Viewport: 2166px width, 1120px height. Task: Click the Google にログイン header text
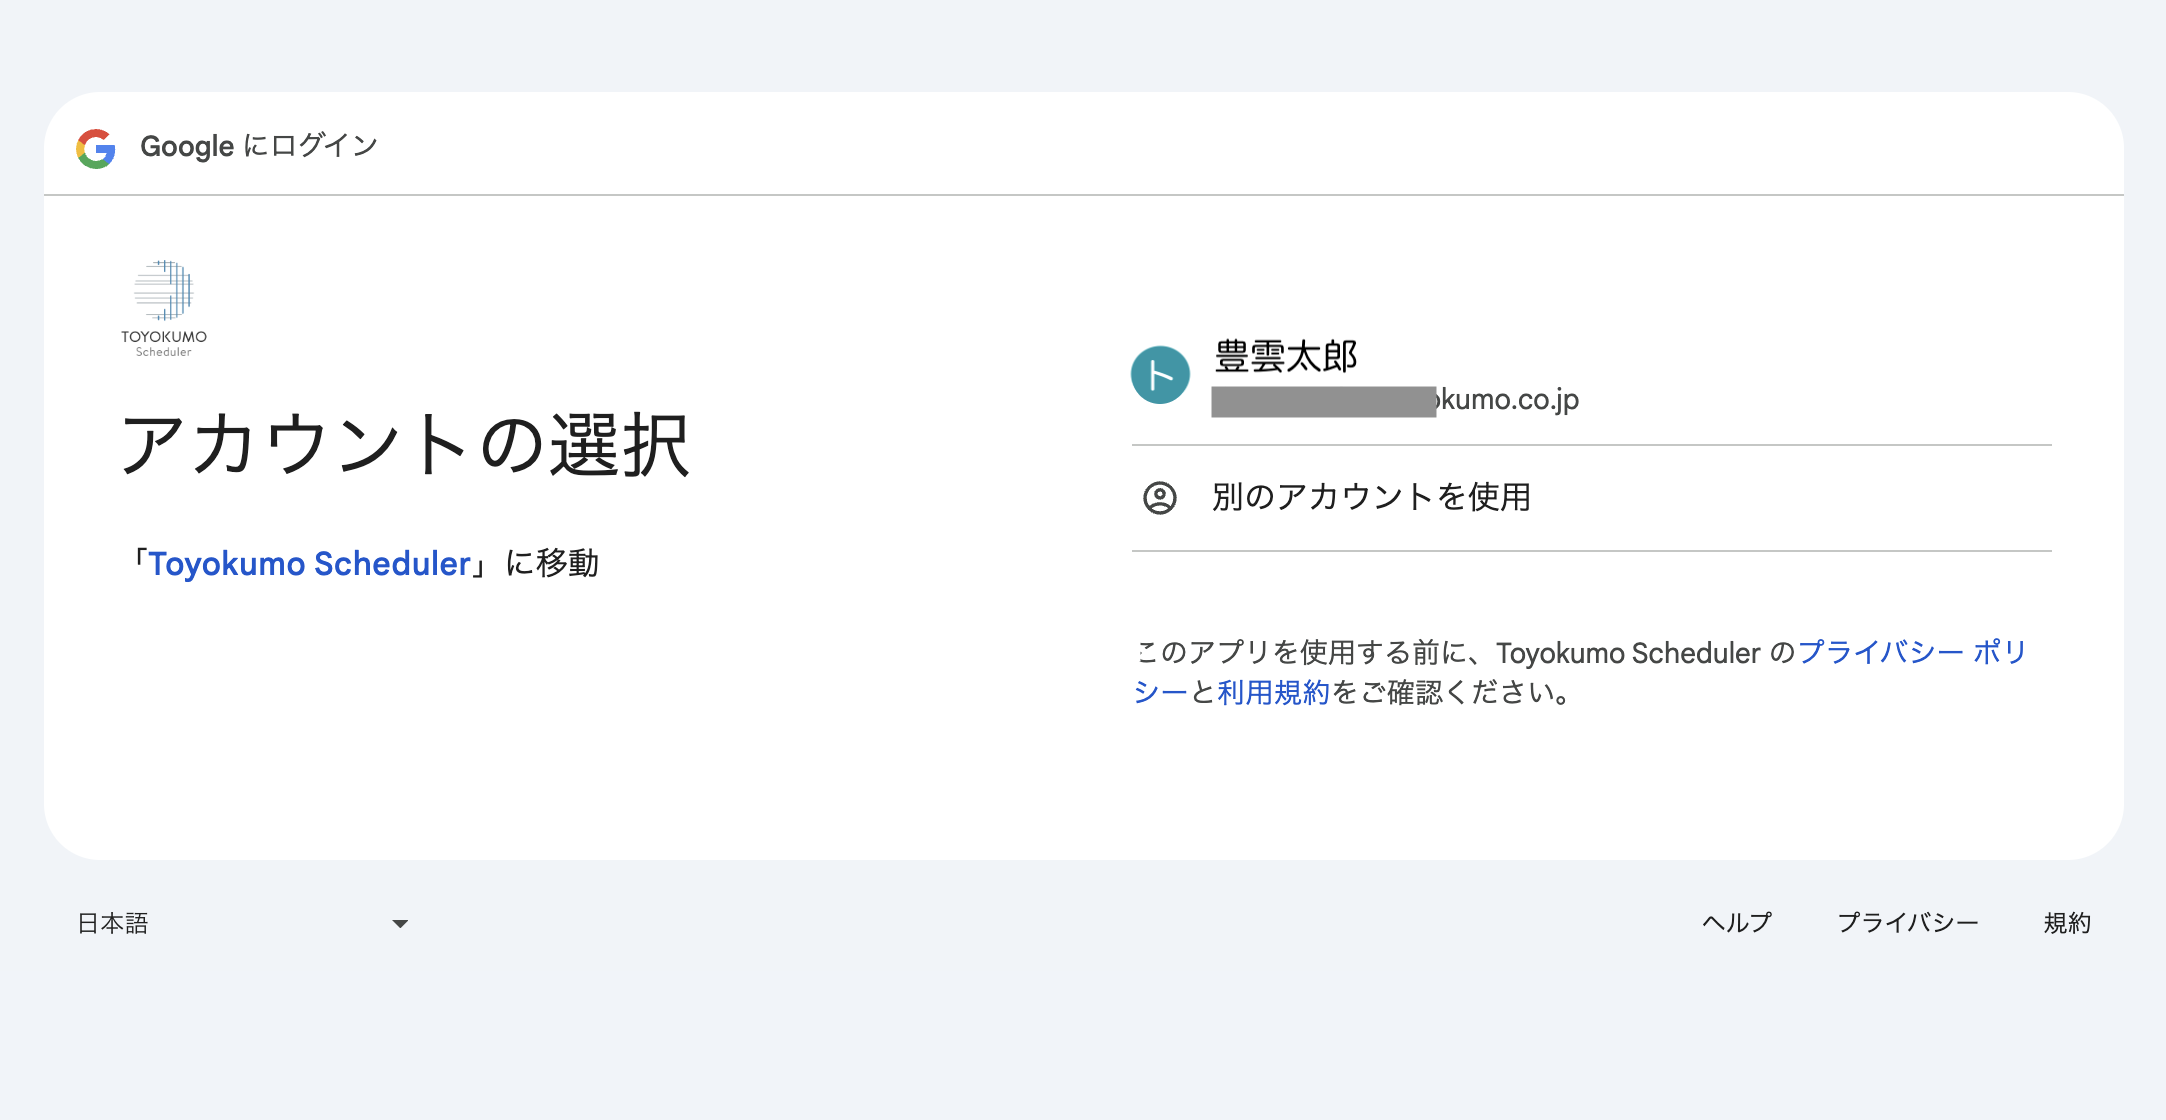point(259,146)
